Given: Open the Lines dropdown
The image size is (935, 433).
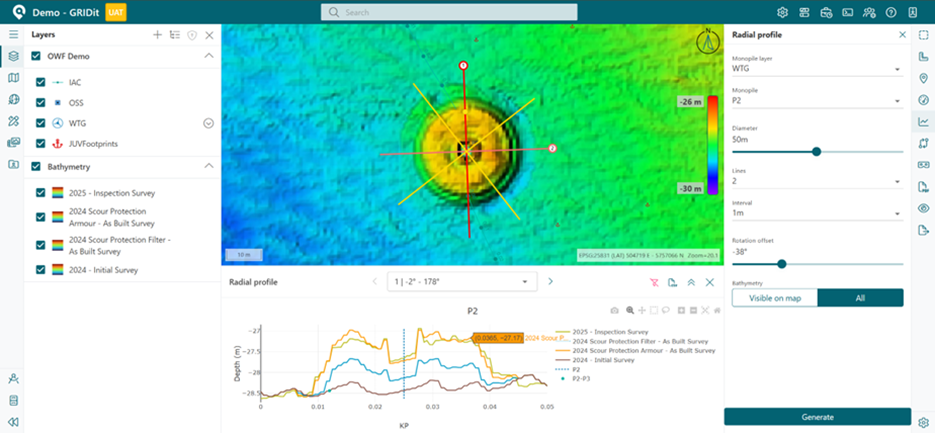Looking at the screenshot, I should pyautogui.click(x=817, y=181).
